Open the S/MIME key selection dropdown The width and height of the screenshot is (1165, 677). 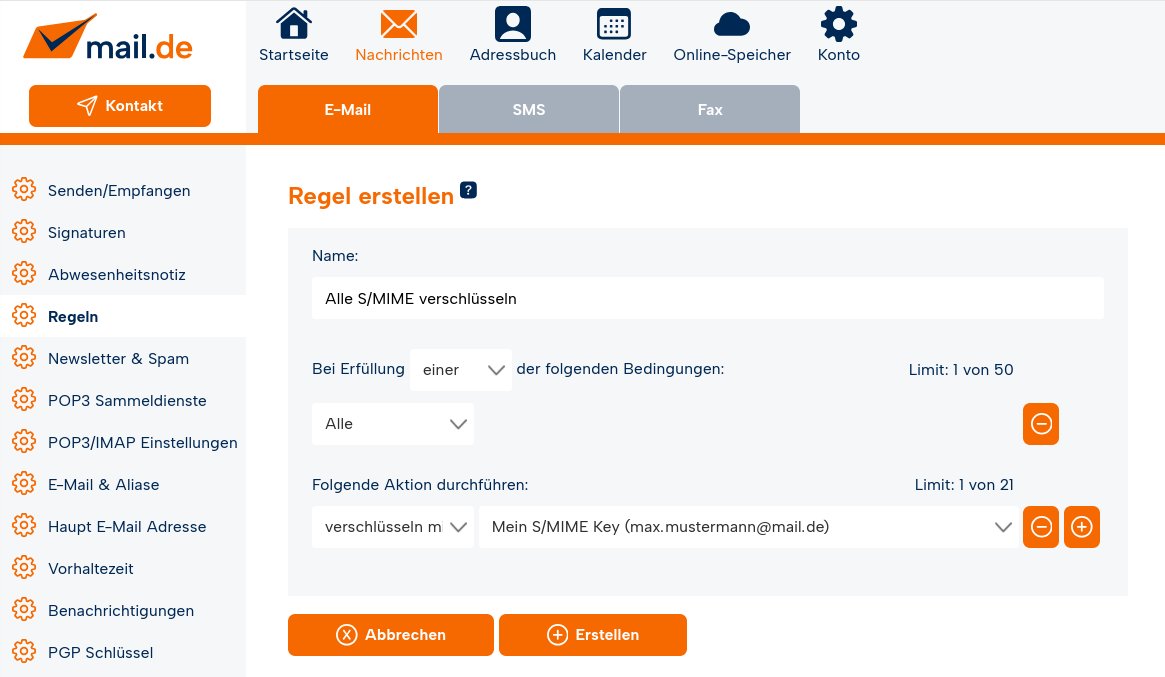click(748, 527)
